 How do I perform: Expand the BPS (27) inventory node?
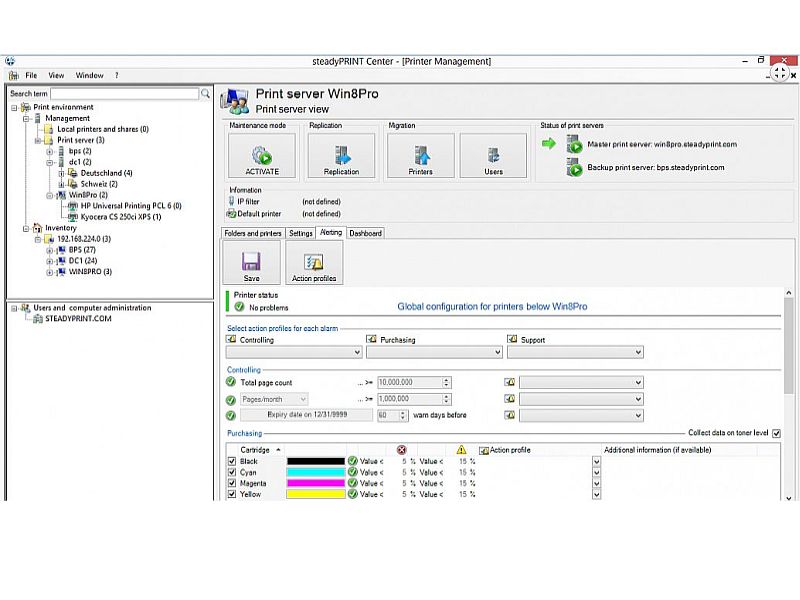click(49, 250)
